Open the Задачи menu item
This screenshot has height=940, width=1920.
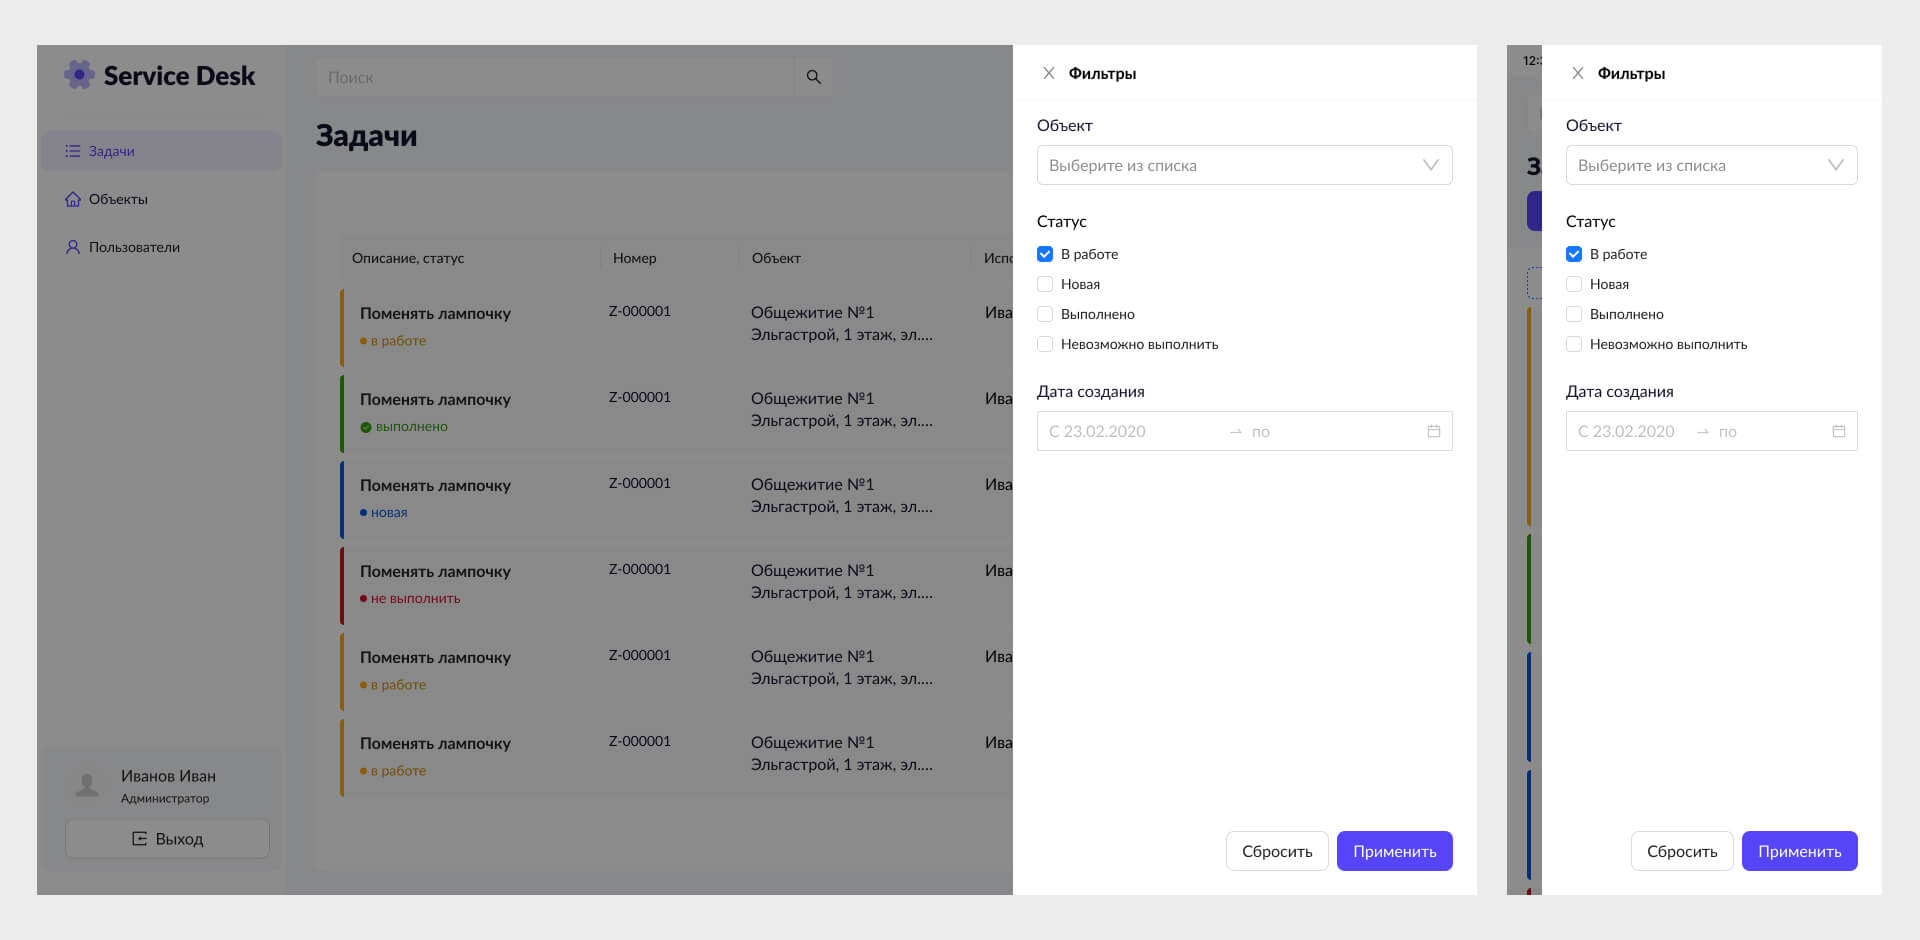(x=111, y=151)
